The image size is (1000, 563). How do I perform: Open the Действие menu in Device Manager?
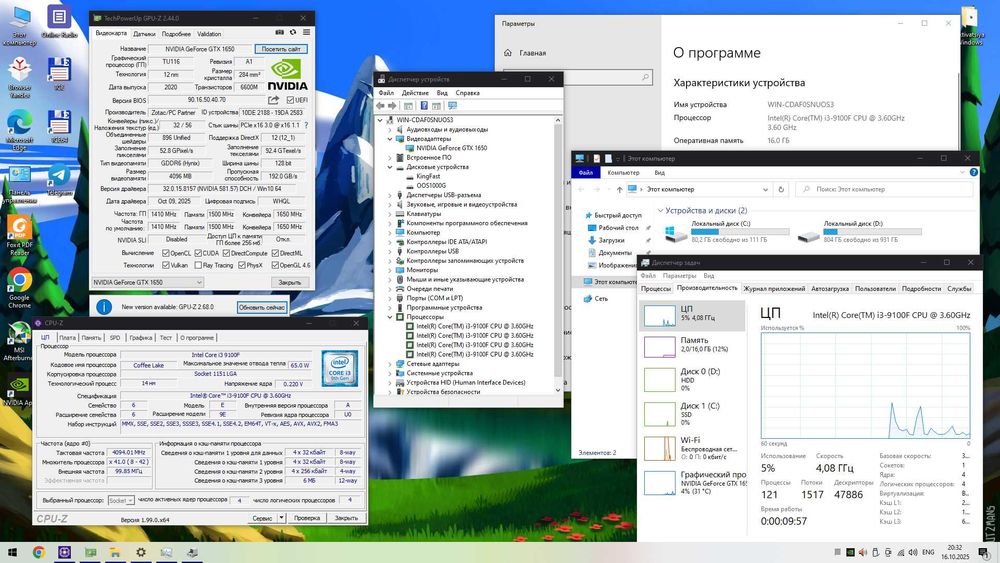tap(415, 92)
